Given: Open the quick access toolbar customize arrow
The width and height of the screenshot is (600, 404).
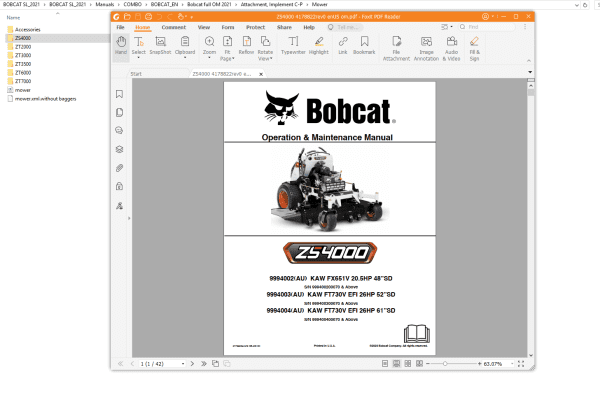Looking at the screenshot, I should click(192, 17).
